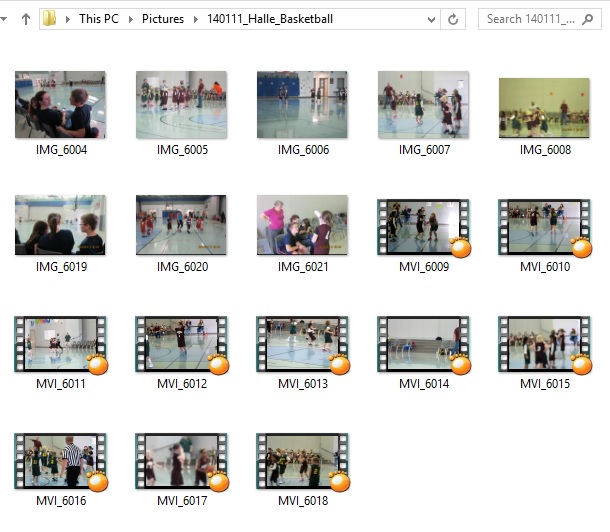
Task: Click the IMG_6020 file name
Action: click(182, 267)
